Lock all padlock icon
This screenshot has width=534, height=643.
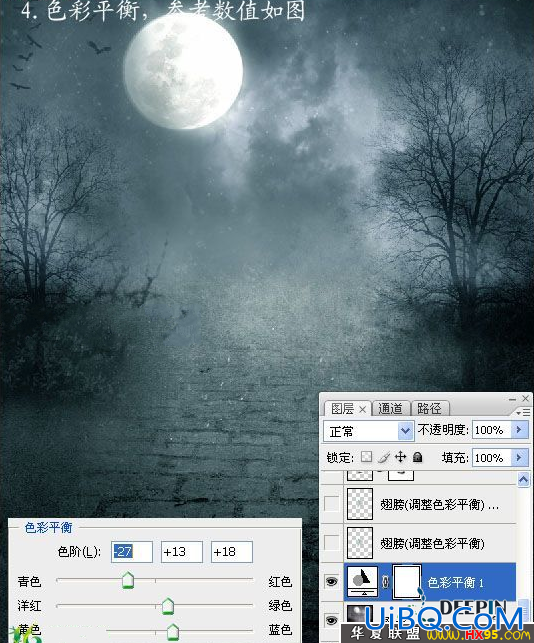pos(418,457)
